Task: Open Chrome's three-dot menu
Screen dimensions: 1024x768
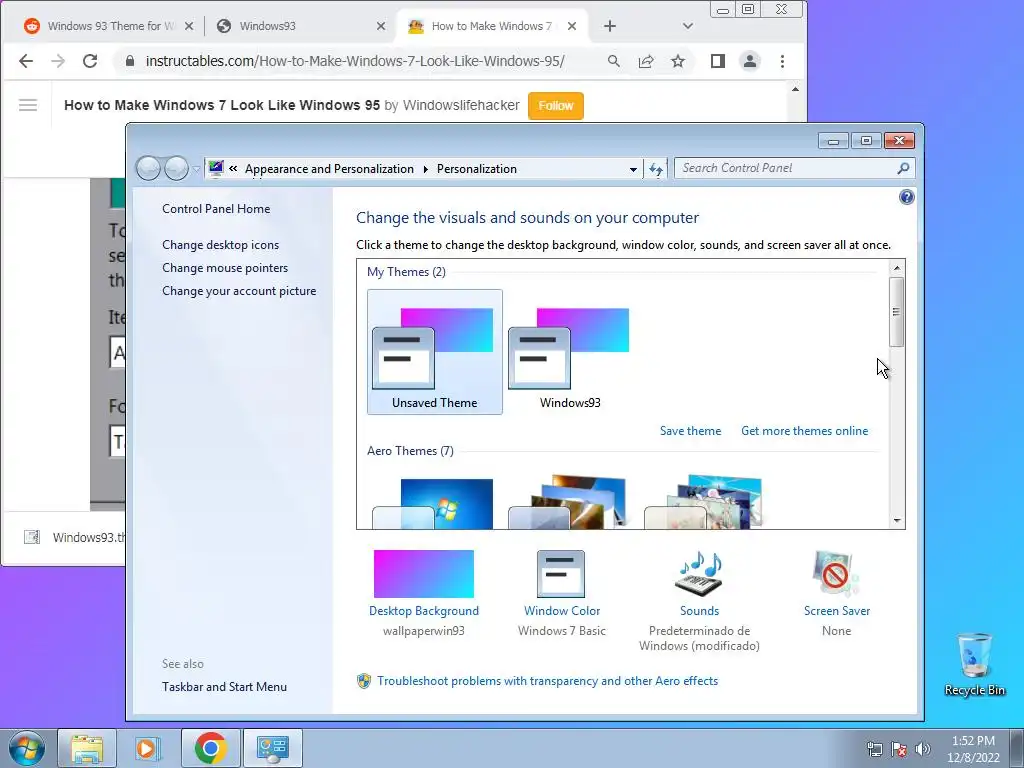Action: tap(782, 61)
